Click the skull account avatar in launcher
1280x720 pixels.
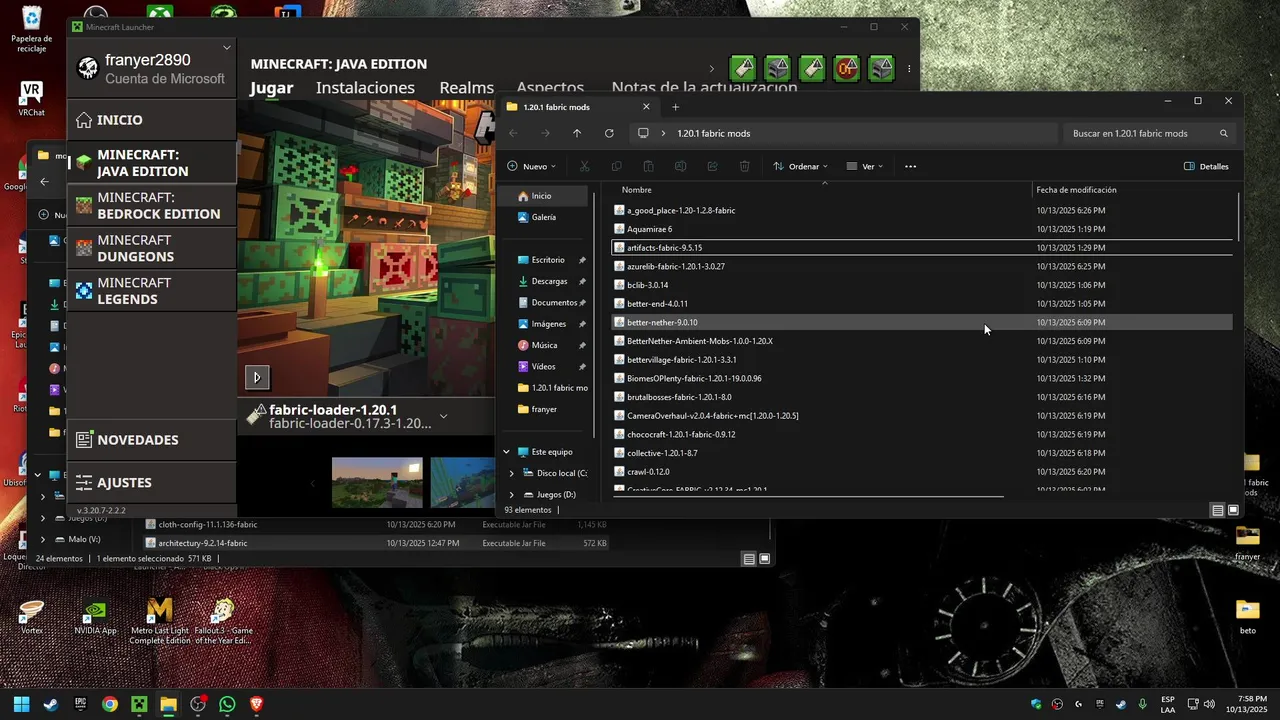(88, 69)
